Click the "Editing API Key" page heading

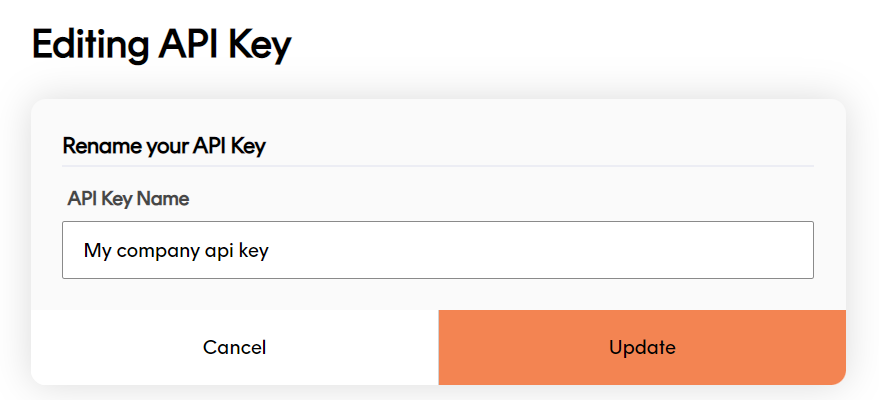coord(161,46)
